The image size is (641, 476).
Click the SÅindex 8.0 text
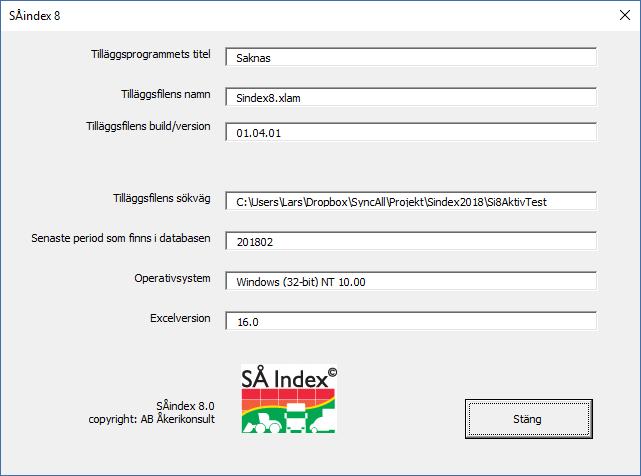[185, 406]
